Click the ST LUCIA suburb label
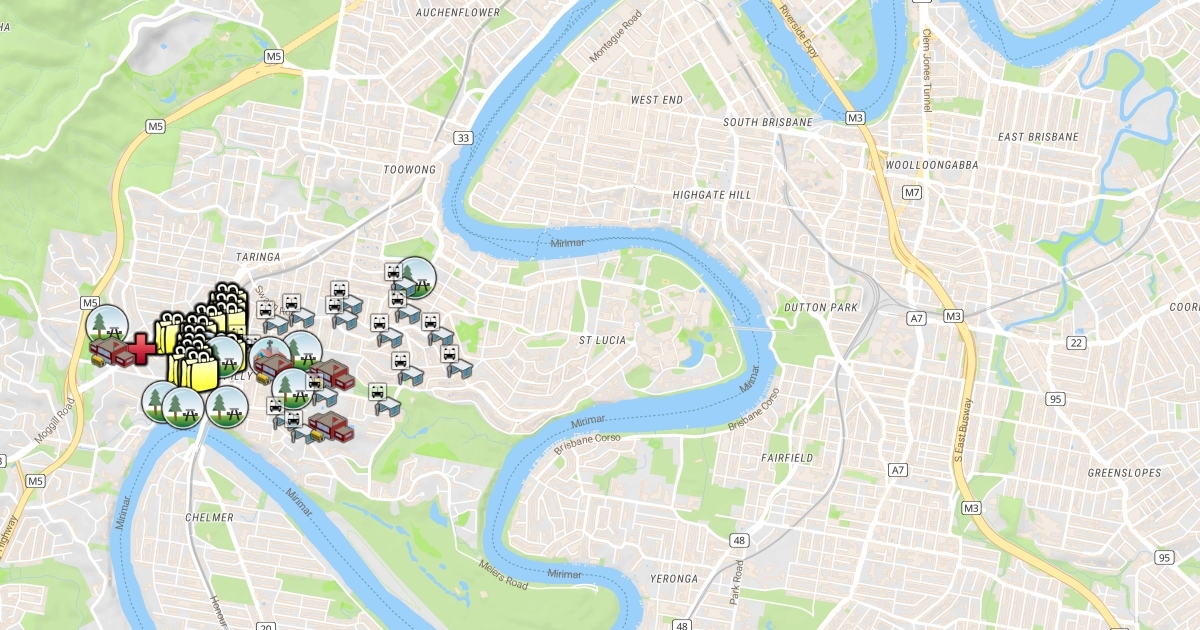 click(603, 341)
